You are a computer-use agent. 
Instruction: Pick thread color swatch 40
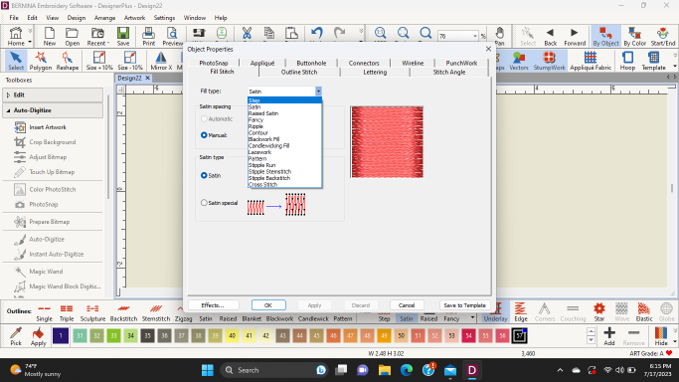[232, 336]
